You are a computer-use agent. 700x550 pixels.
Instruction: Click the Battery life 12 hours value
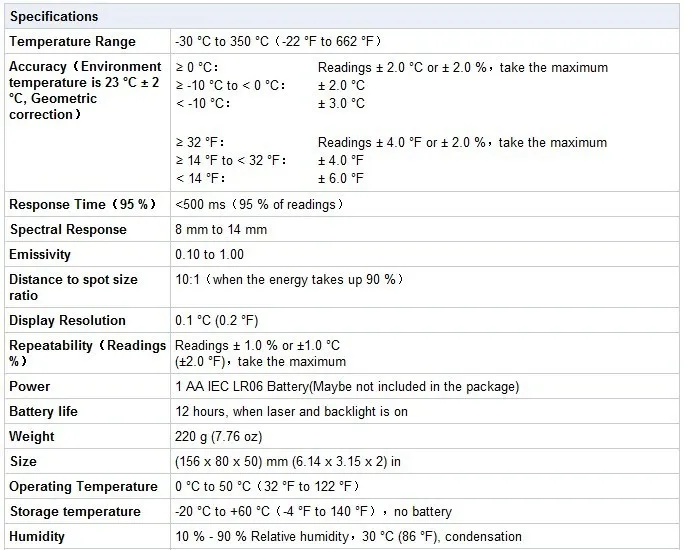pyautogui.click(x=292, y=412)
